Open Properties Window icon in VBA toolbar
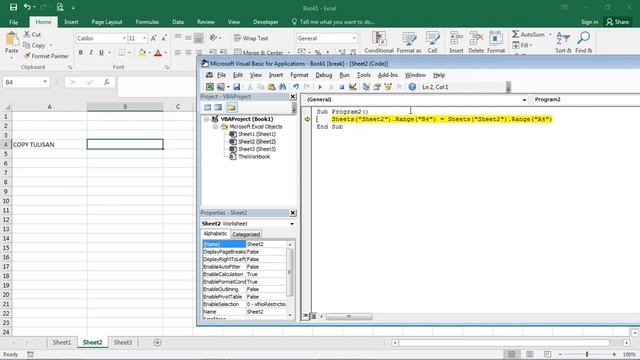 point(377,87)
